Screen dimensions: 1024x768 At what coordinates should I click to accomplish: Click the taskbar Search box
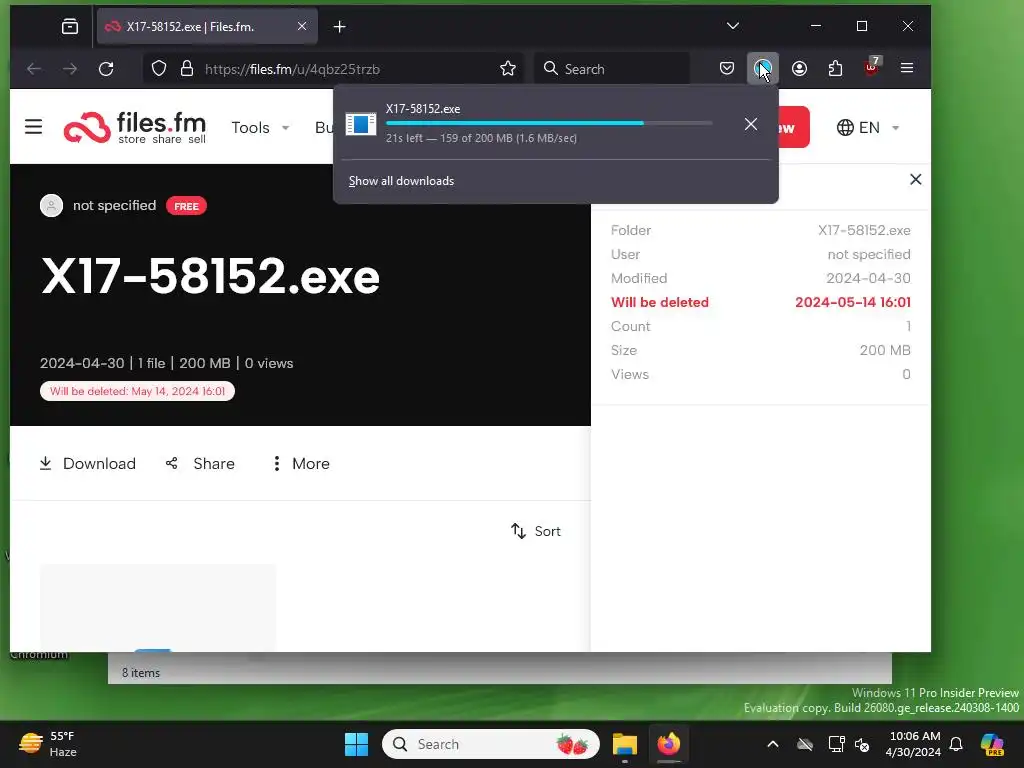491,744
